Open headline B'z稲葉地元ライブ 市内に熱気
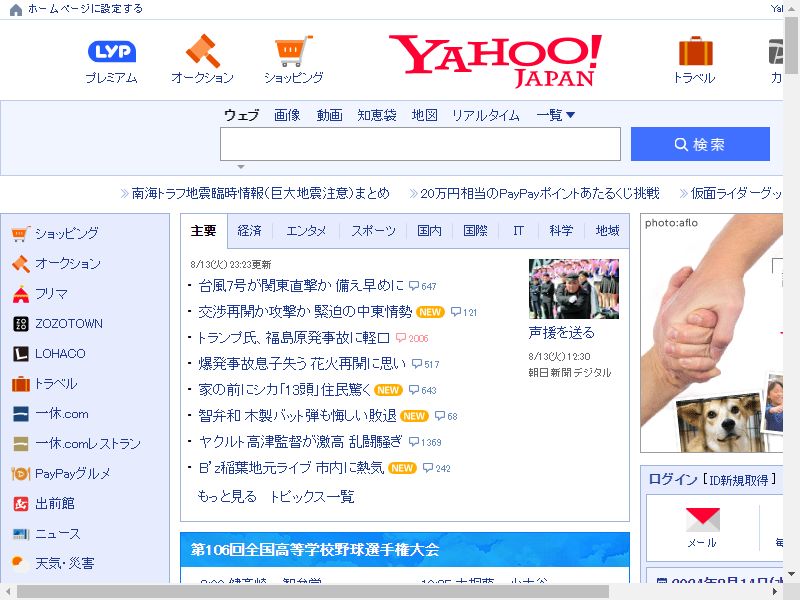Screen dimensions: 800x600 click(291, 468)
